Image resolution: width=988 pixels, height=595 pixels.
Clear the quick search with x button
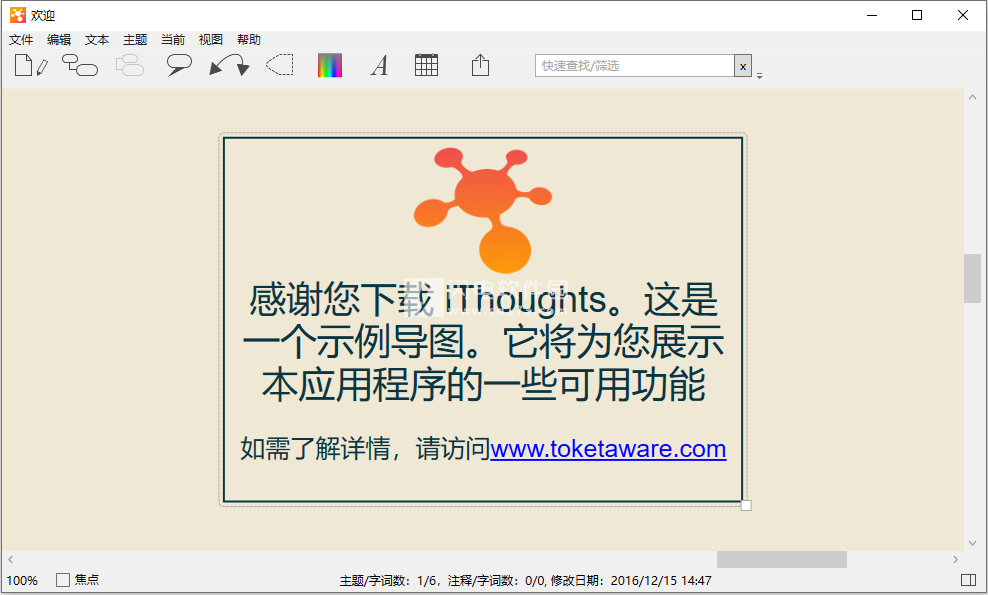743,66
